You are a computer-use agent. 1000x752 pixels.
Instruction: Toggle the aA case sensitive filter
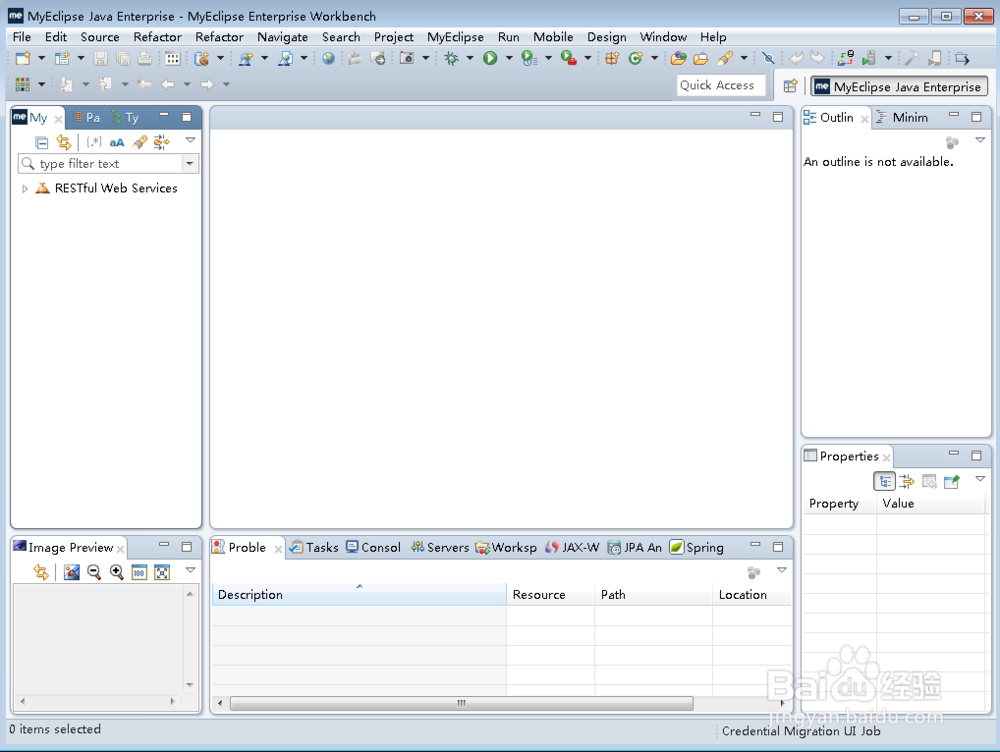pyautogui.click(x=117, y=142)
